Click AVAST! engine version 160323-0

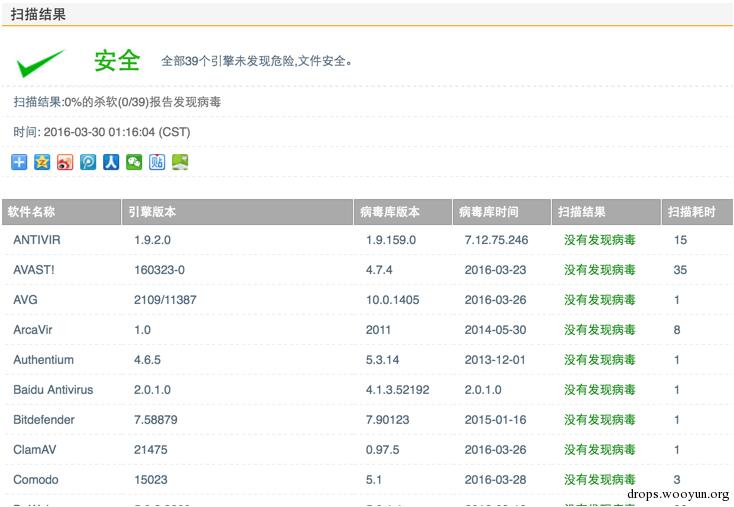tap(160, 270)
